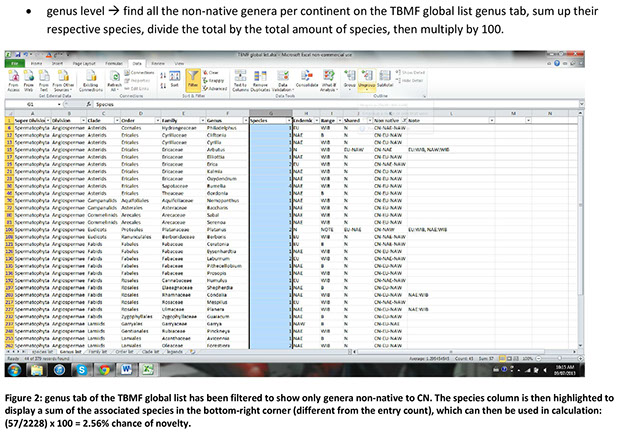Click the From Web import icon

tap(28, 80)
